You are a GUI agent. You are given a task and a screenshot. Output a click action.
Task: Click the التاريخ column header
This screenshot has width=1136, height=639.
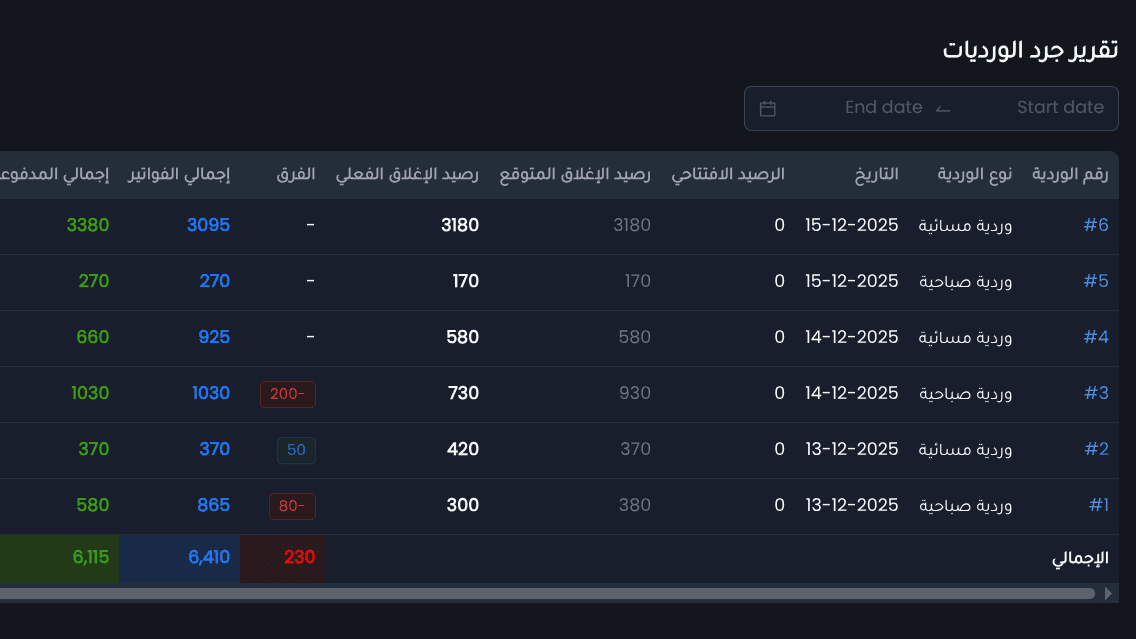coord(876,175)
